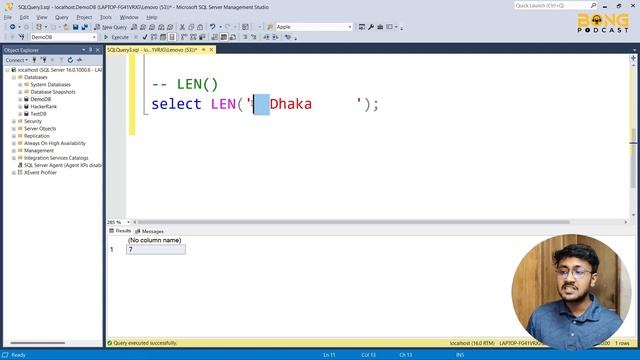Click the Properties wrench icon
The width and height of the screenshot is (640, 360).
[371, 27]
